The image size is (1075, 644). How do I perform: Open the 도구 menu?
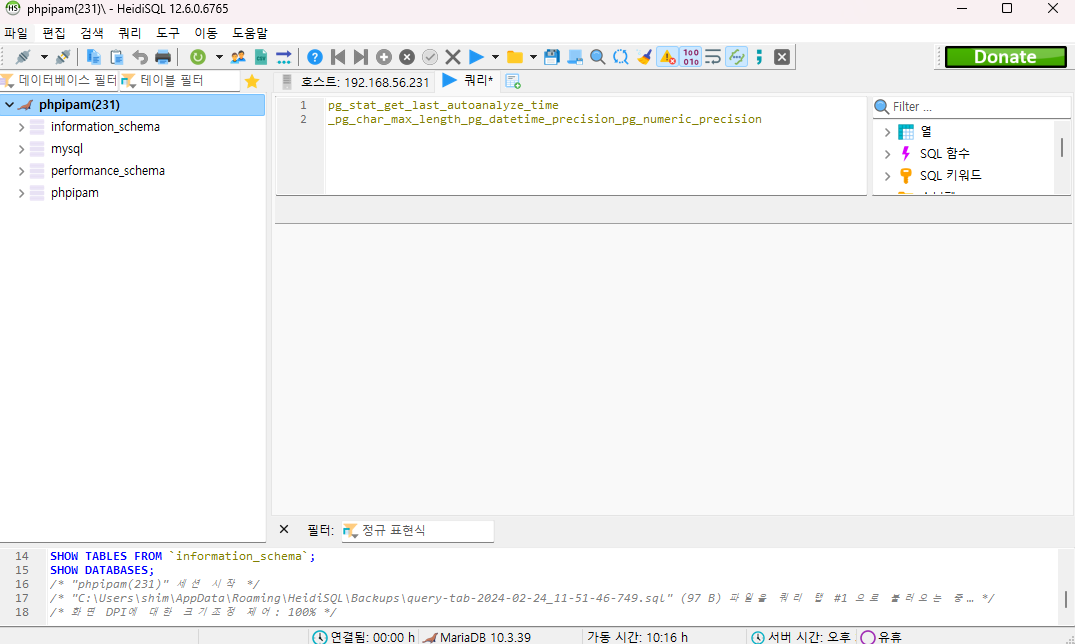point(167,33)
